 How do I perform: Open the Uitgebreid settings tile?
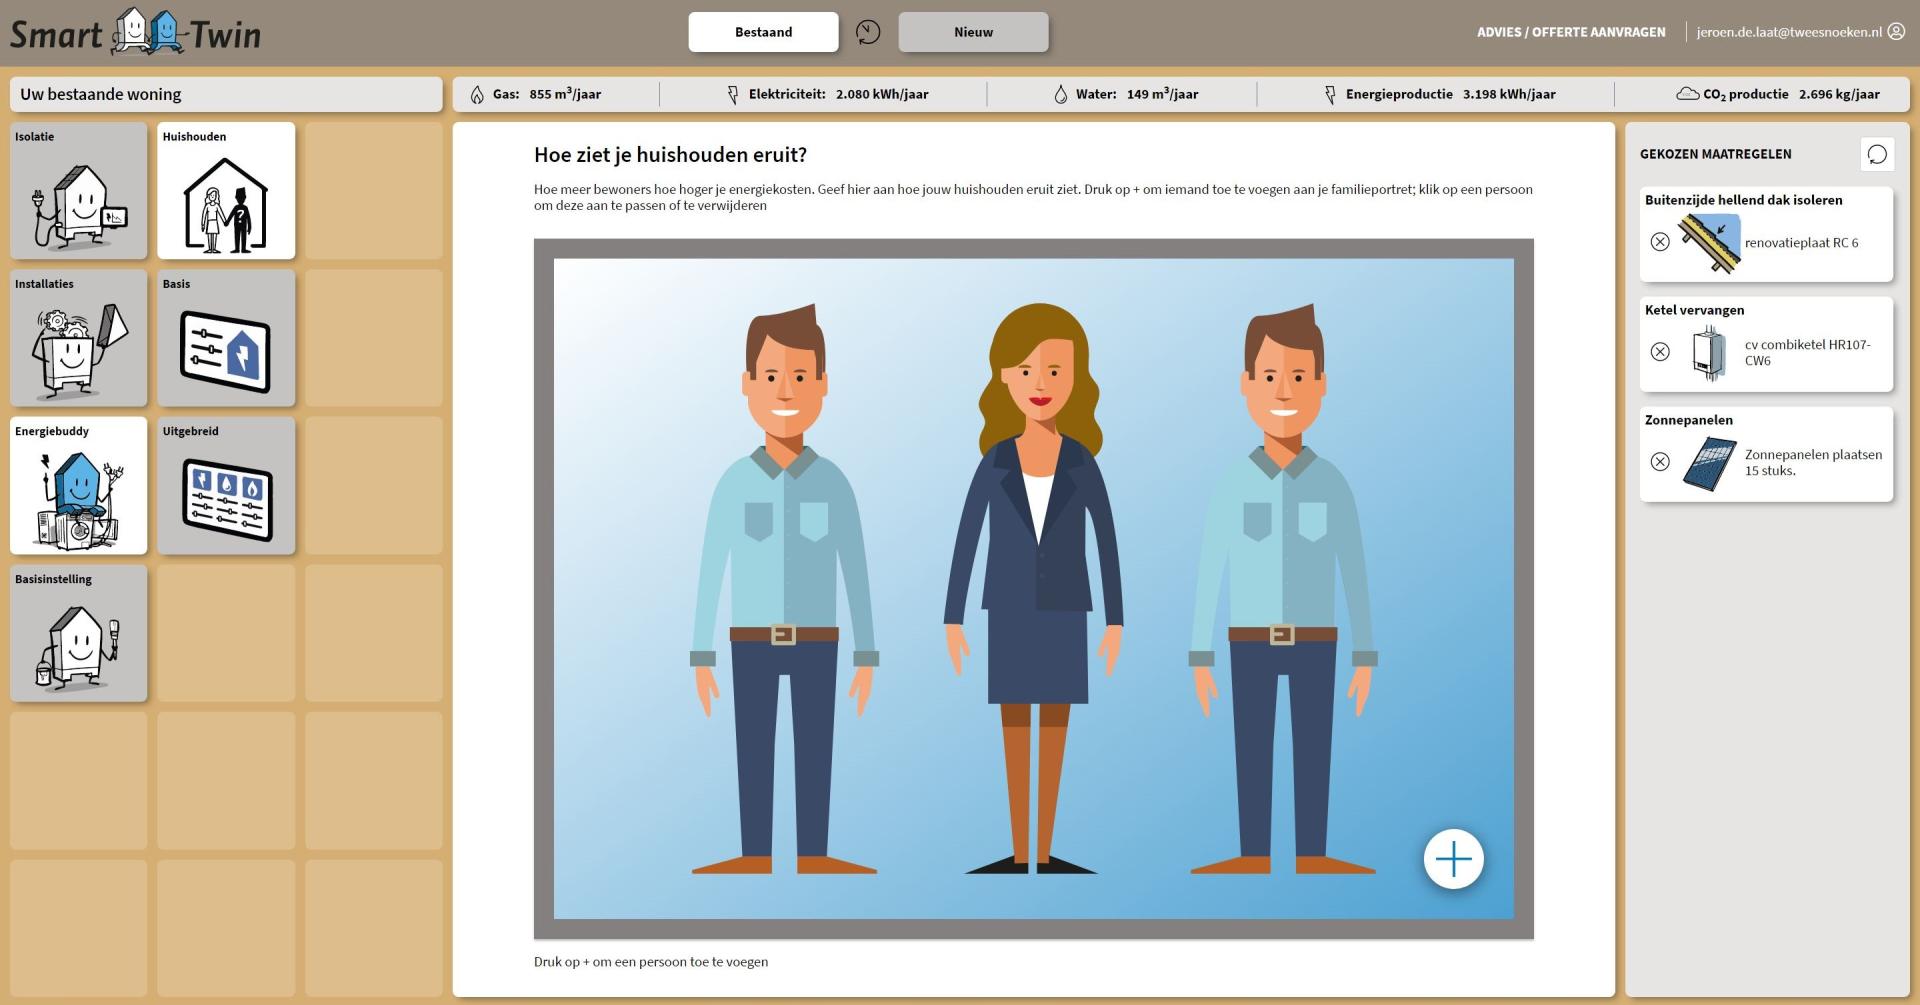pyautogui.click(x=226, y=486)
